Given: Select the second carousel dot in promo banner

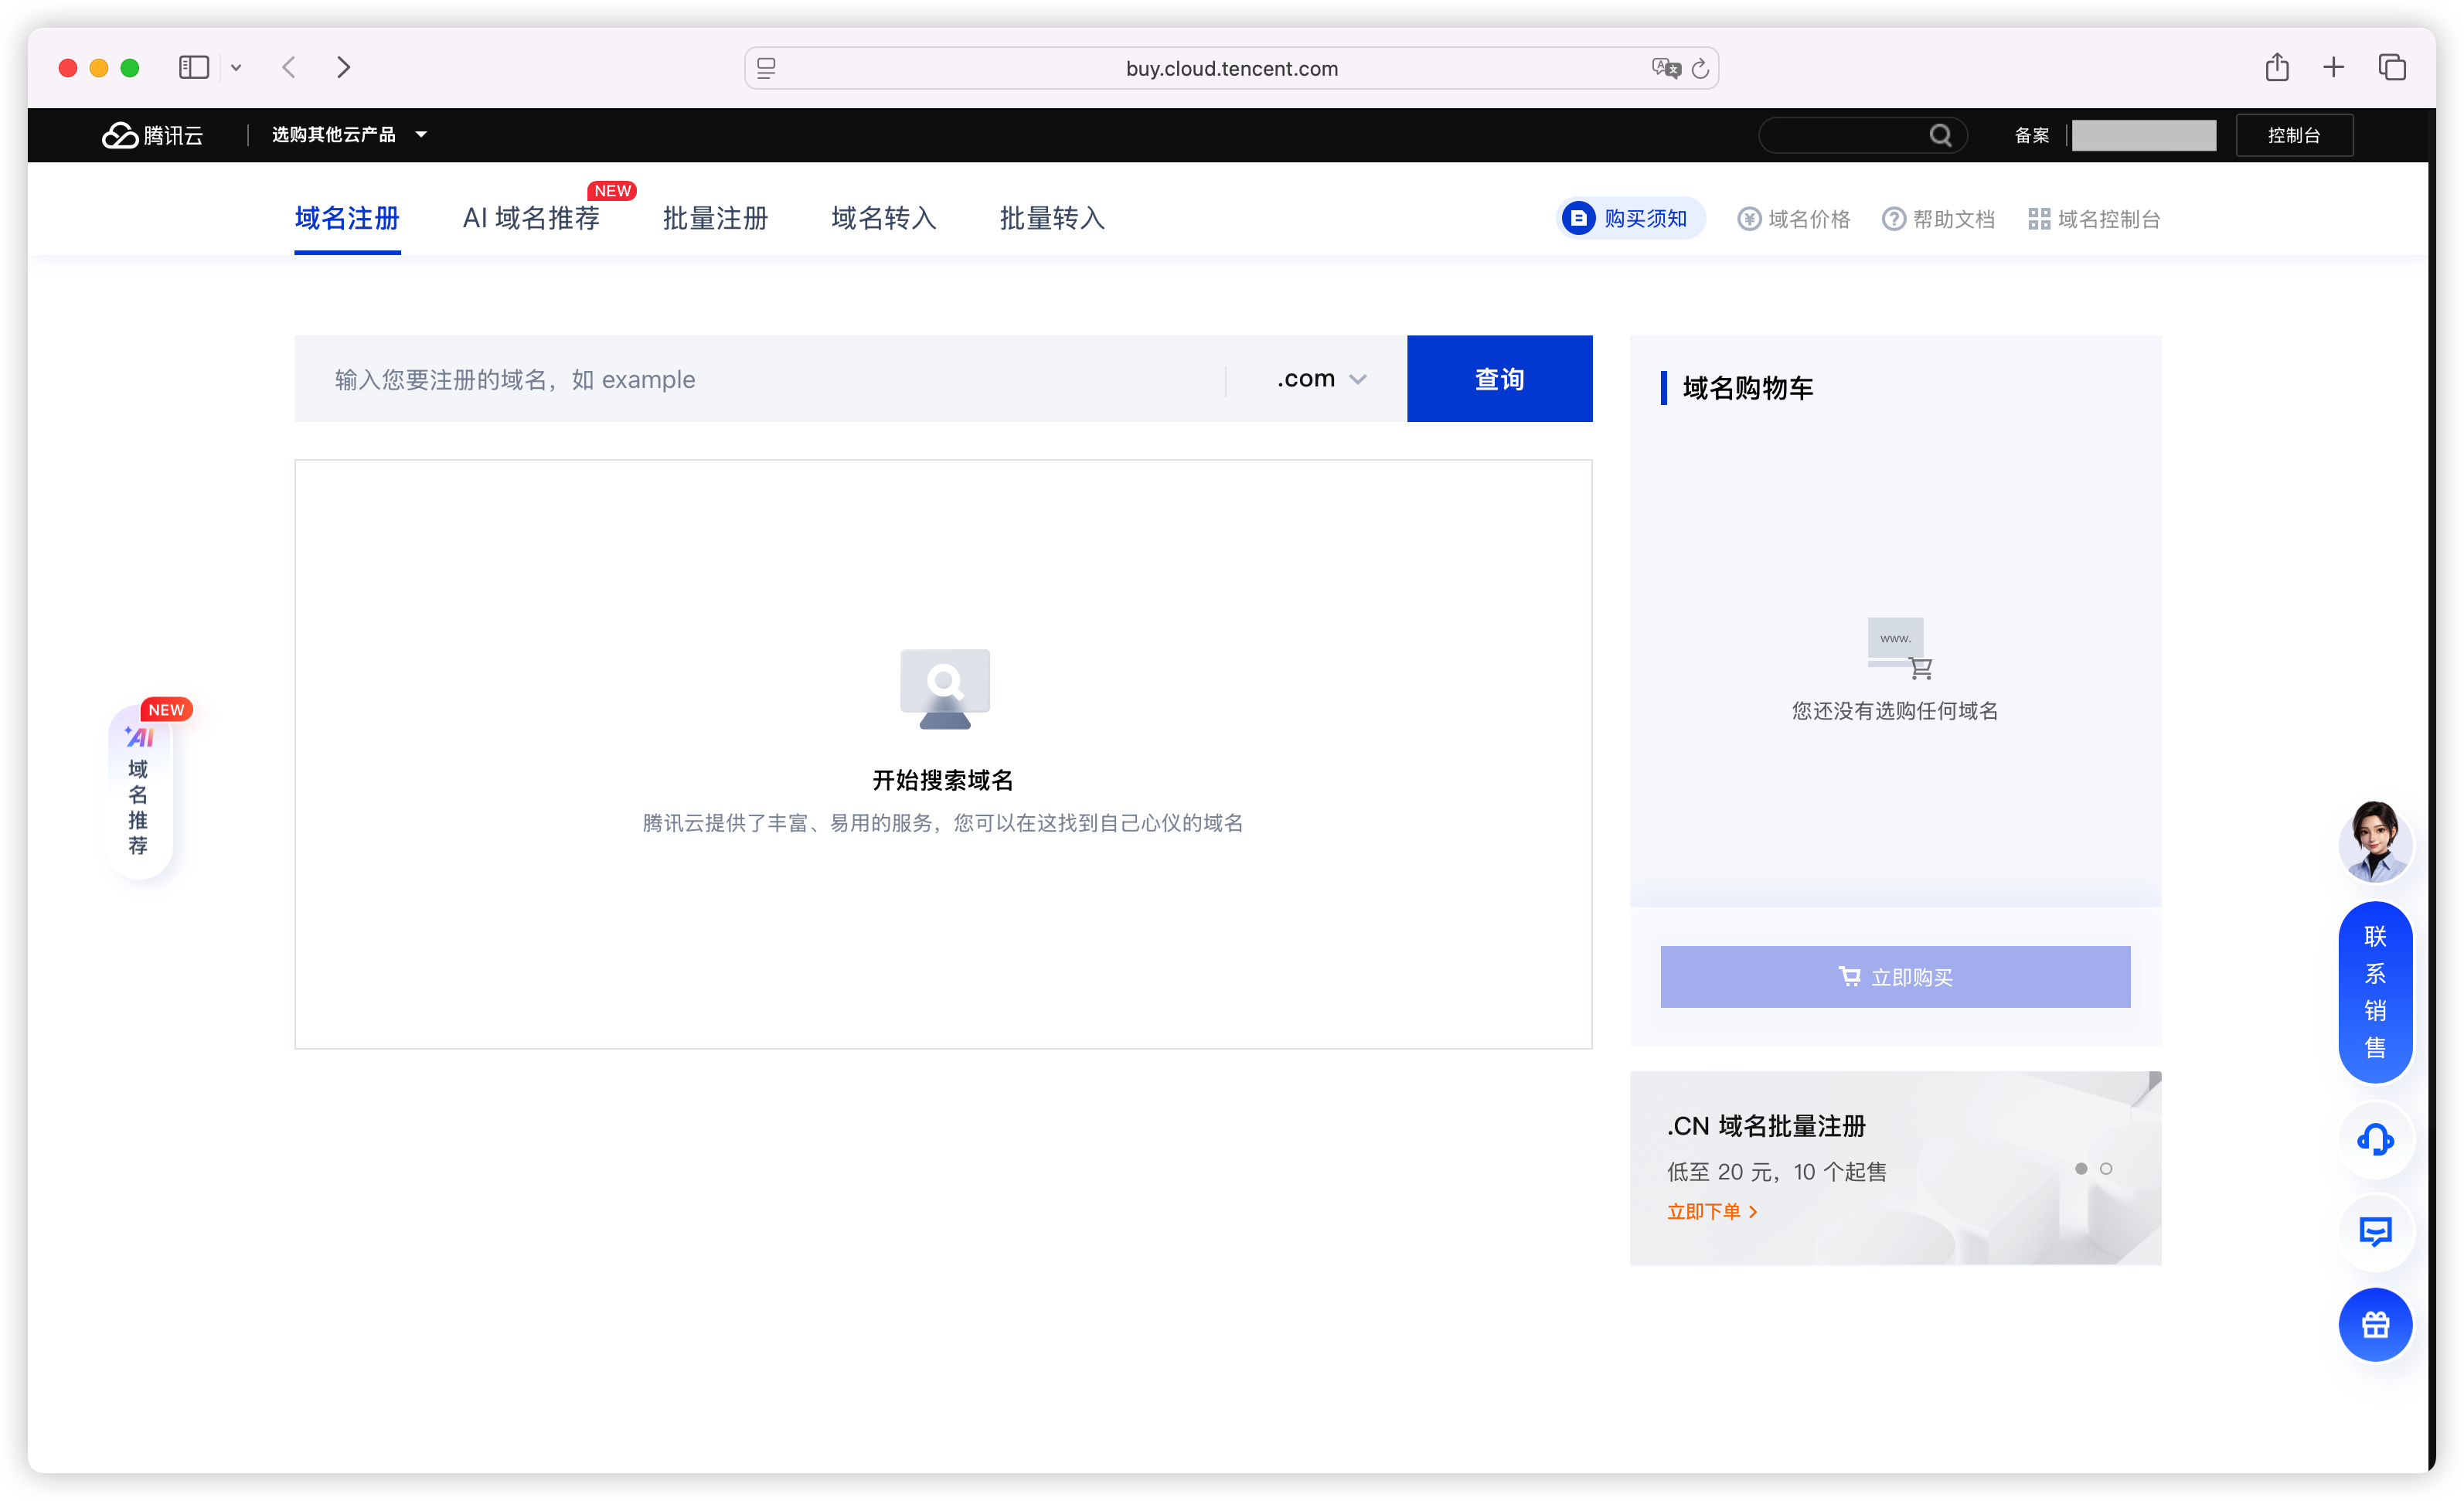Looking at the screenshot, I should point(2106,1168).
